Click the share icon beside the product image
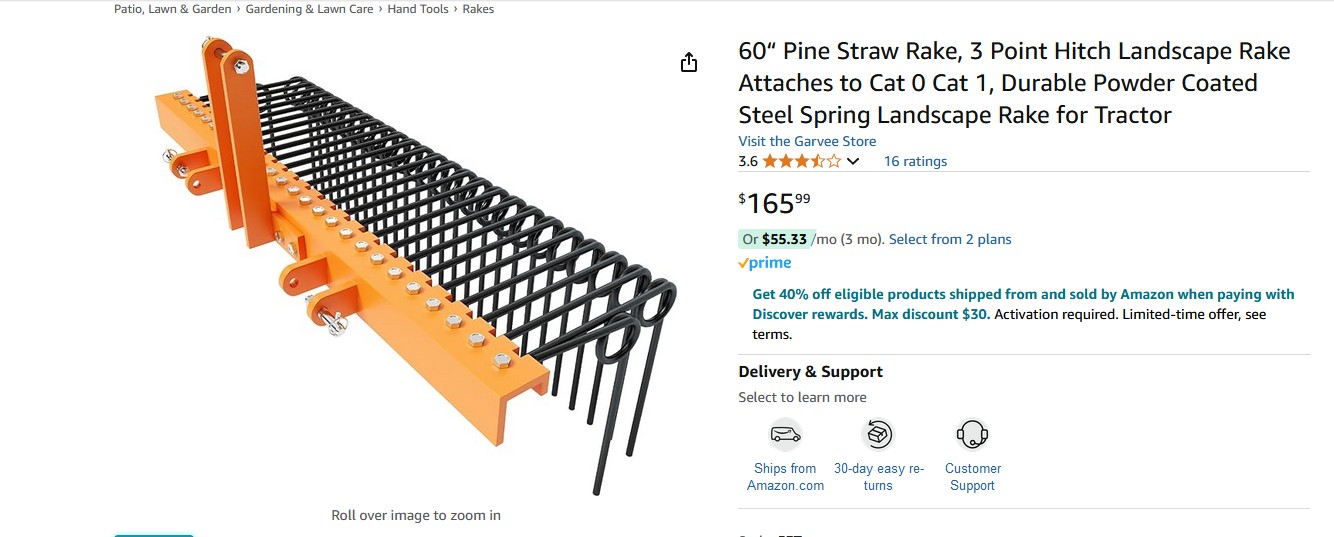This screenshot has height=537, width=1334. (x=688, y=63)
